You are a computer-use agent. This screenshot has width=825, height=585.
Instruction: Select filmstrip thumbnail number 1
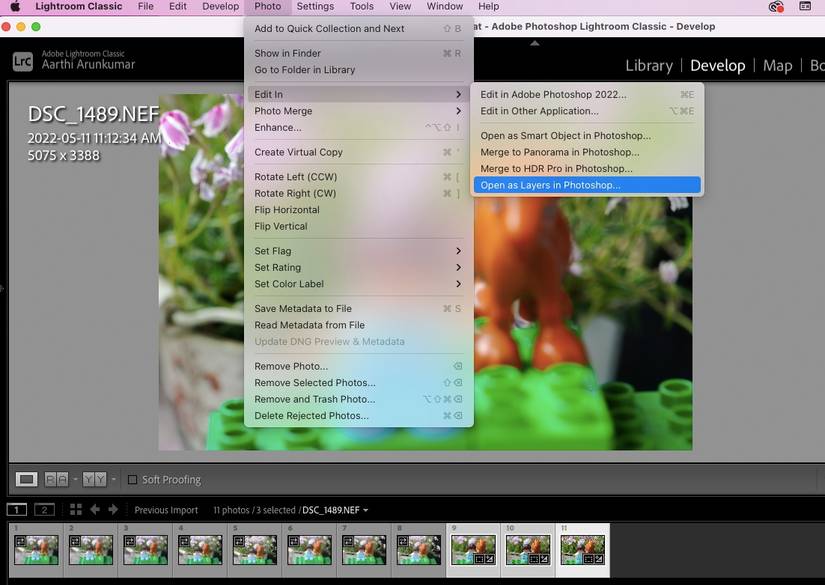pos(36,550)
